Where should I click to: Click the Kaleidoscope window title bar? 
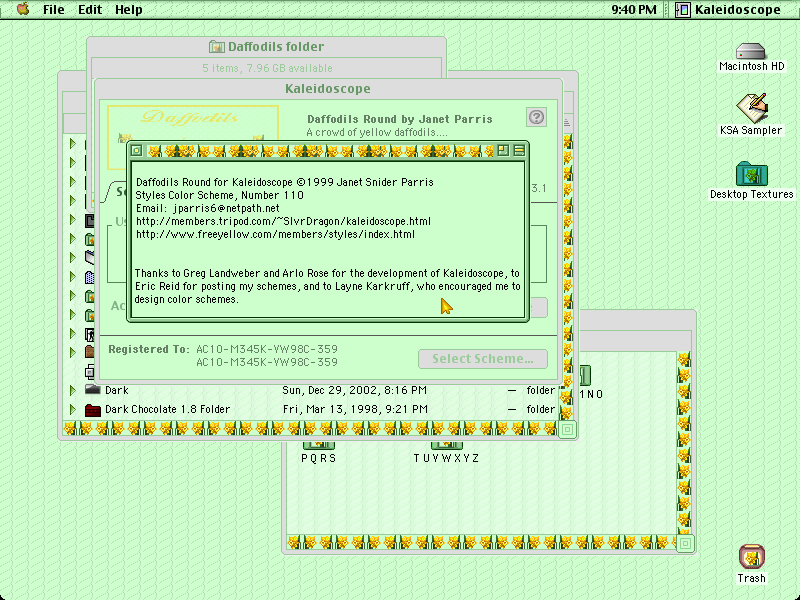(328, 88)
